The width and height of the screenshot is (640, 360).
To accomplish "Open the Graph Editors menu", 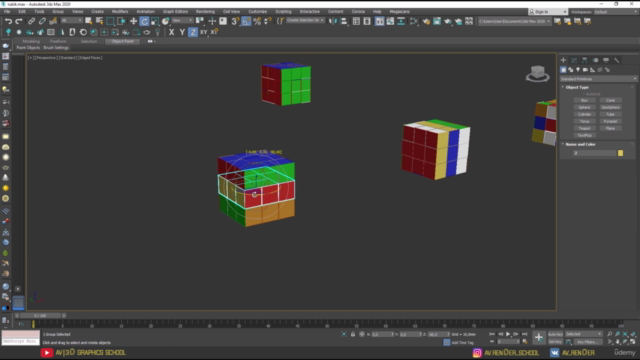I will click(x=176, y=12).
